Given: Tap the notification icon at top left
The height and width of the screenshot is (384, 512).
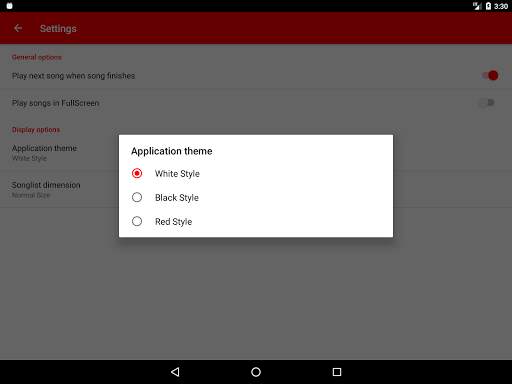Looking at the screenshot, I should point(9,6).
